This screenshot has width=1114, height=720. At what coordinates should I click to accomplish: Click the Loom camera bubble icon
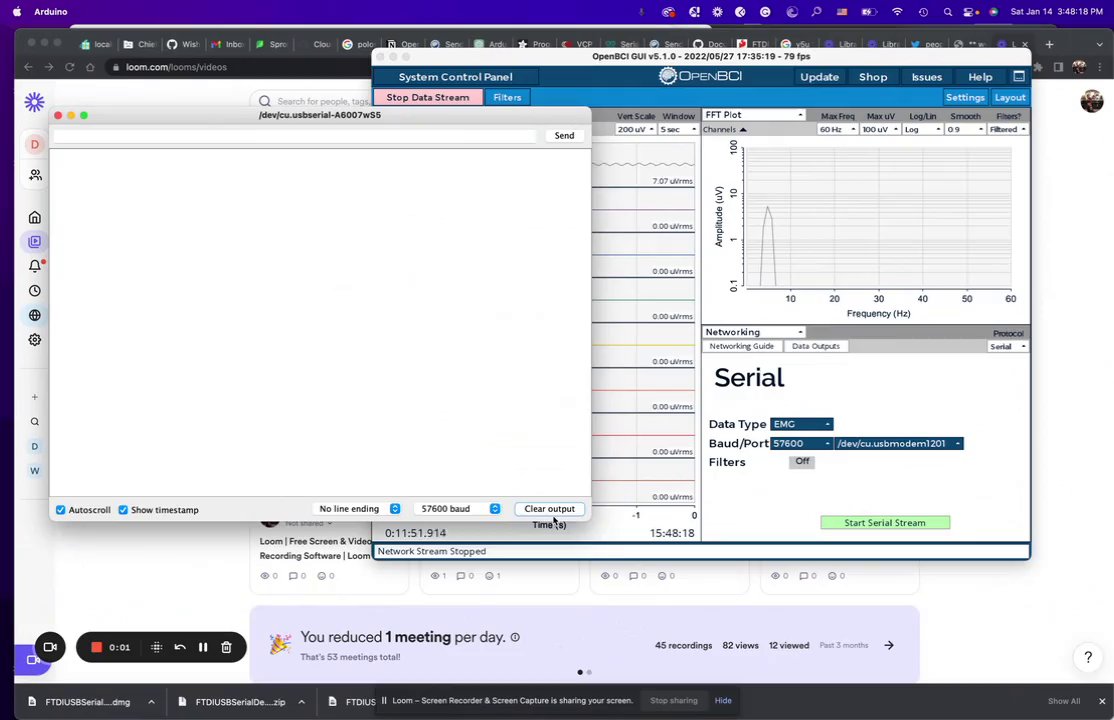[x=50, y=647]
